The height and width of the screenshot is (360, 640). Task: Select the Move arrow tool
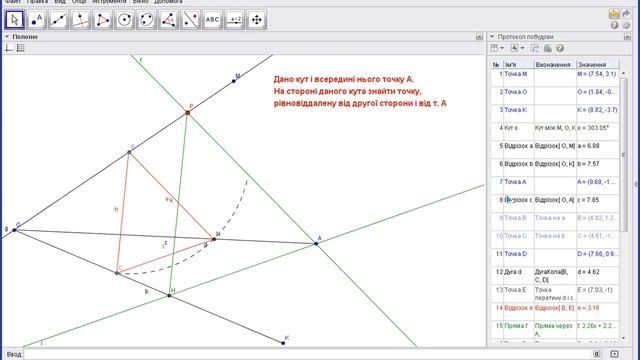point(15,20)
